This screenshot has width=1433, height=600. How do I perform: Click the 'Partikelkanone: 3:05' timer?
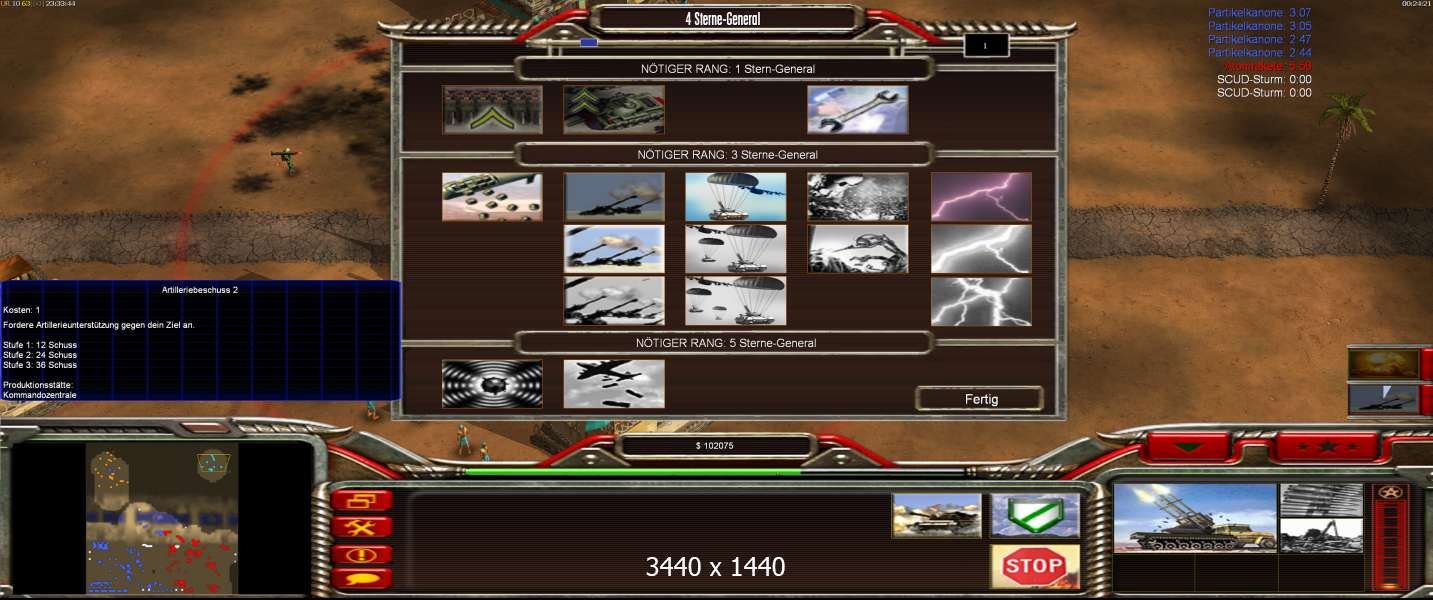pos(1260,26)
